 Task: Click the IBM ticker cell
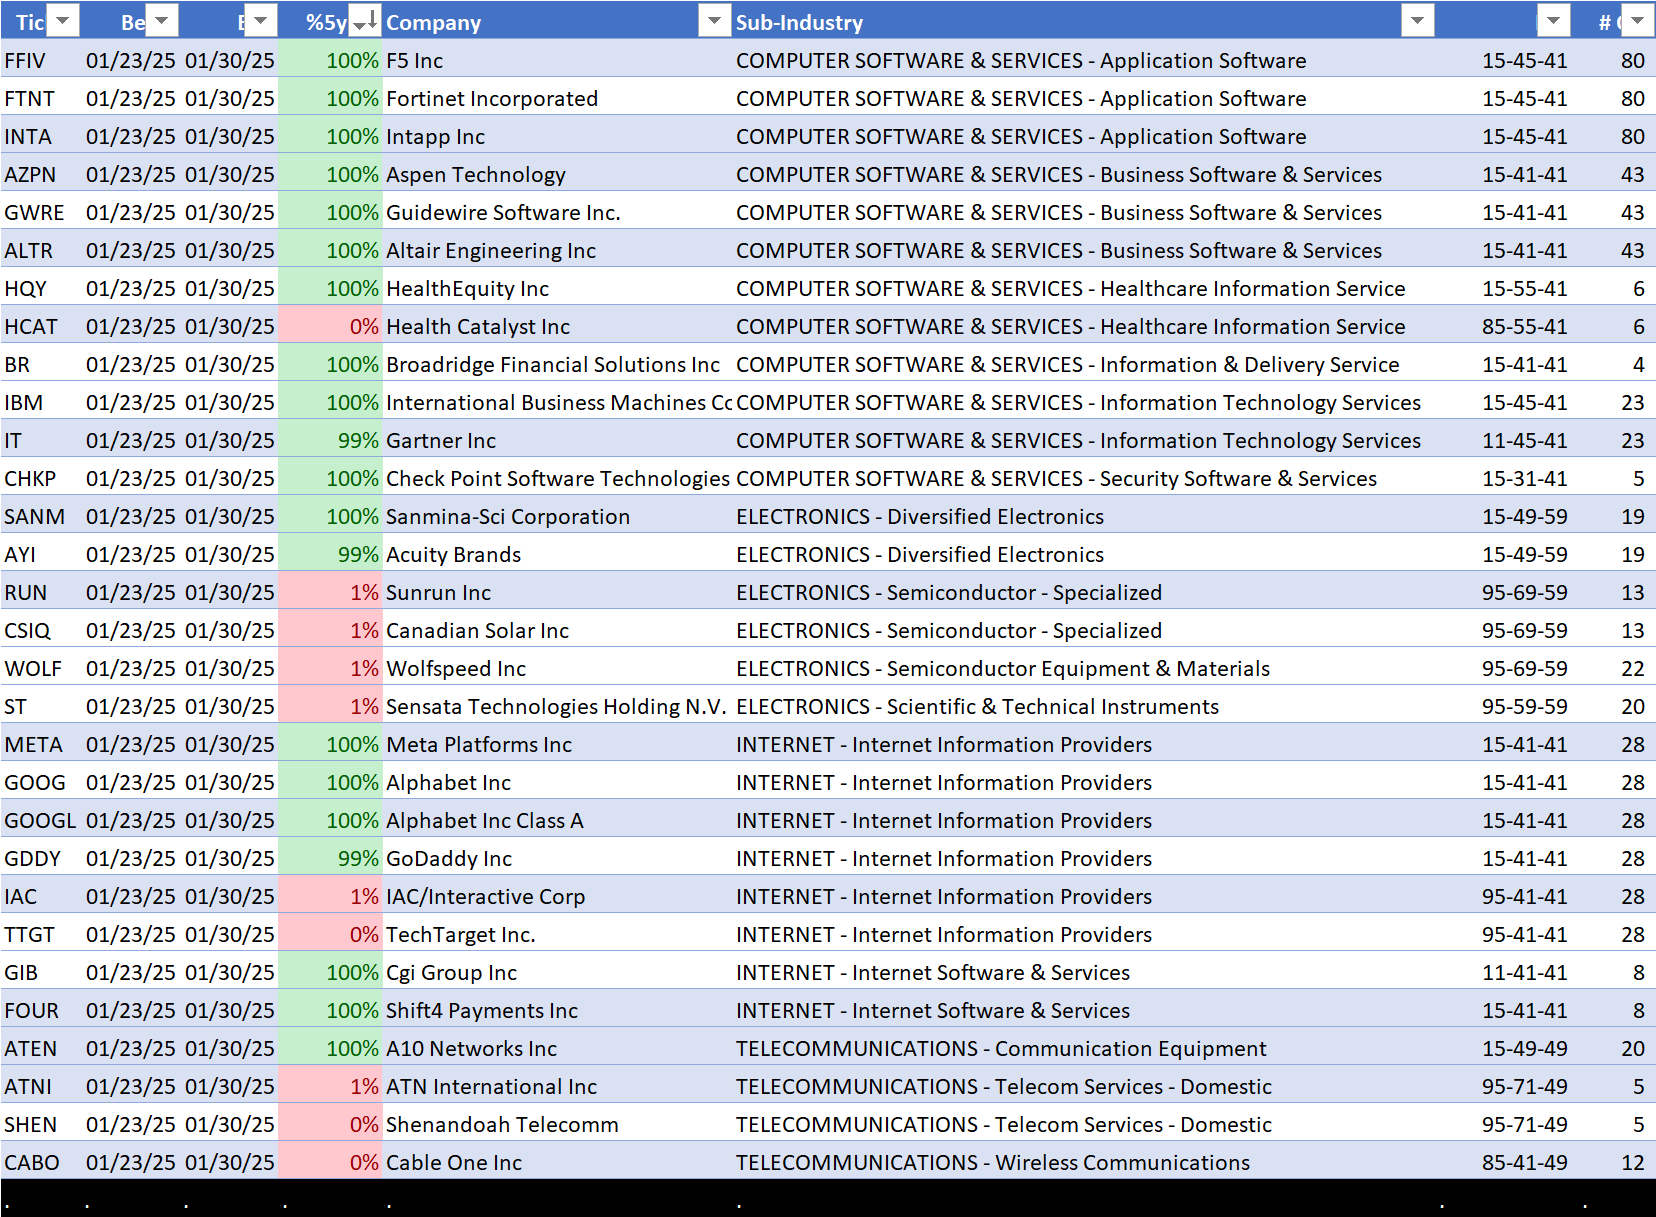(41, 402)
